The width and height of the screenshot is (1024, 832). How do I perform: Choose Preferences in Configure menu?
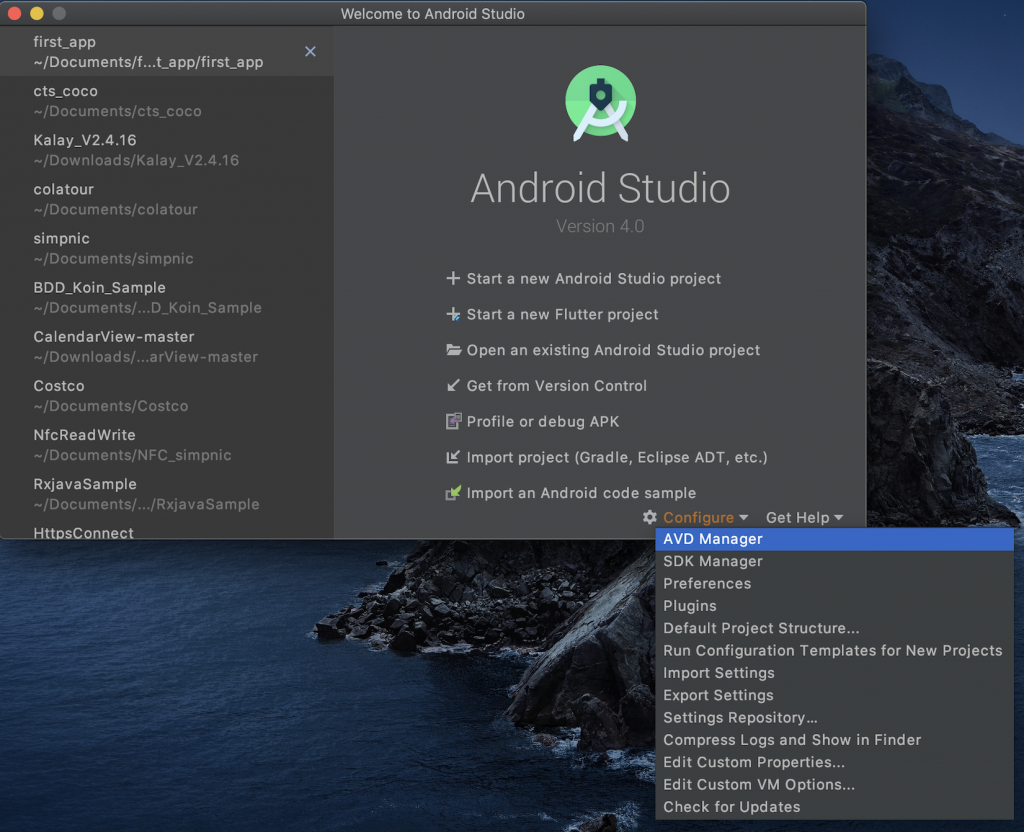[834, 583]
